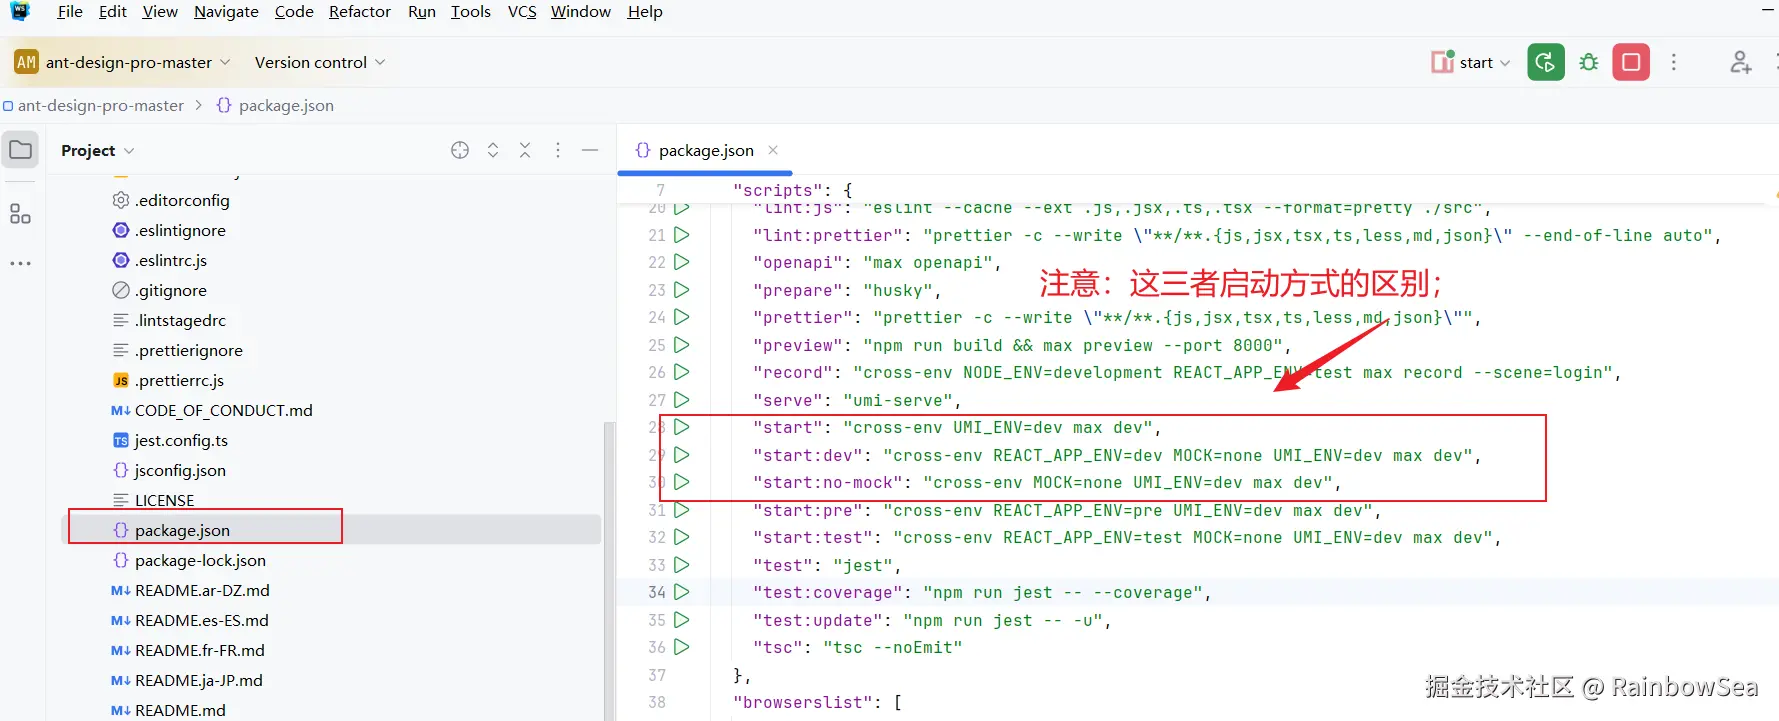Screen dimensions: 1779x721
Task: Select .editorconfig in the project tree
Action: [x=182, y=200]
